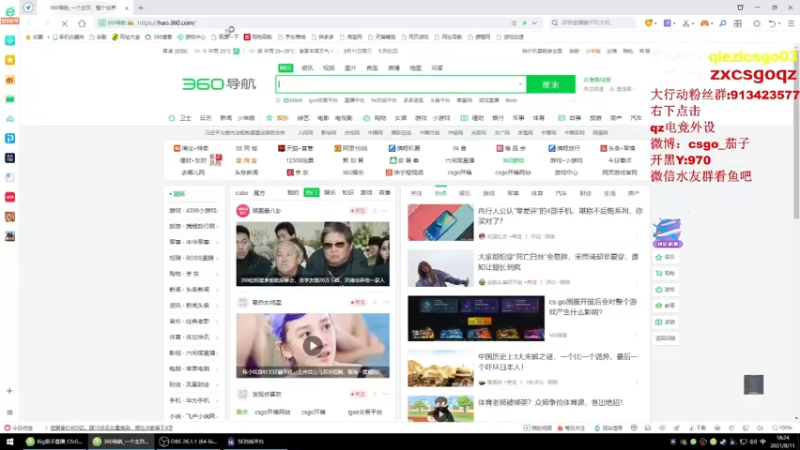Open the 体育 category link in nav row
This screenshot has width=800, height=450.
539,118
